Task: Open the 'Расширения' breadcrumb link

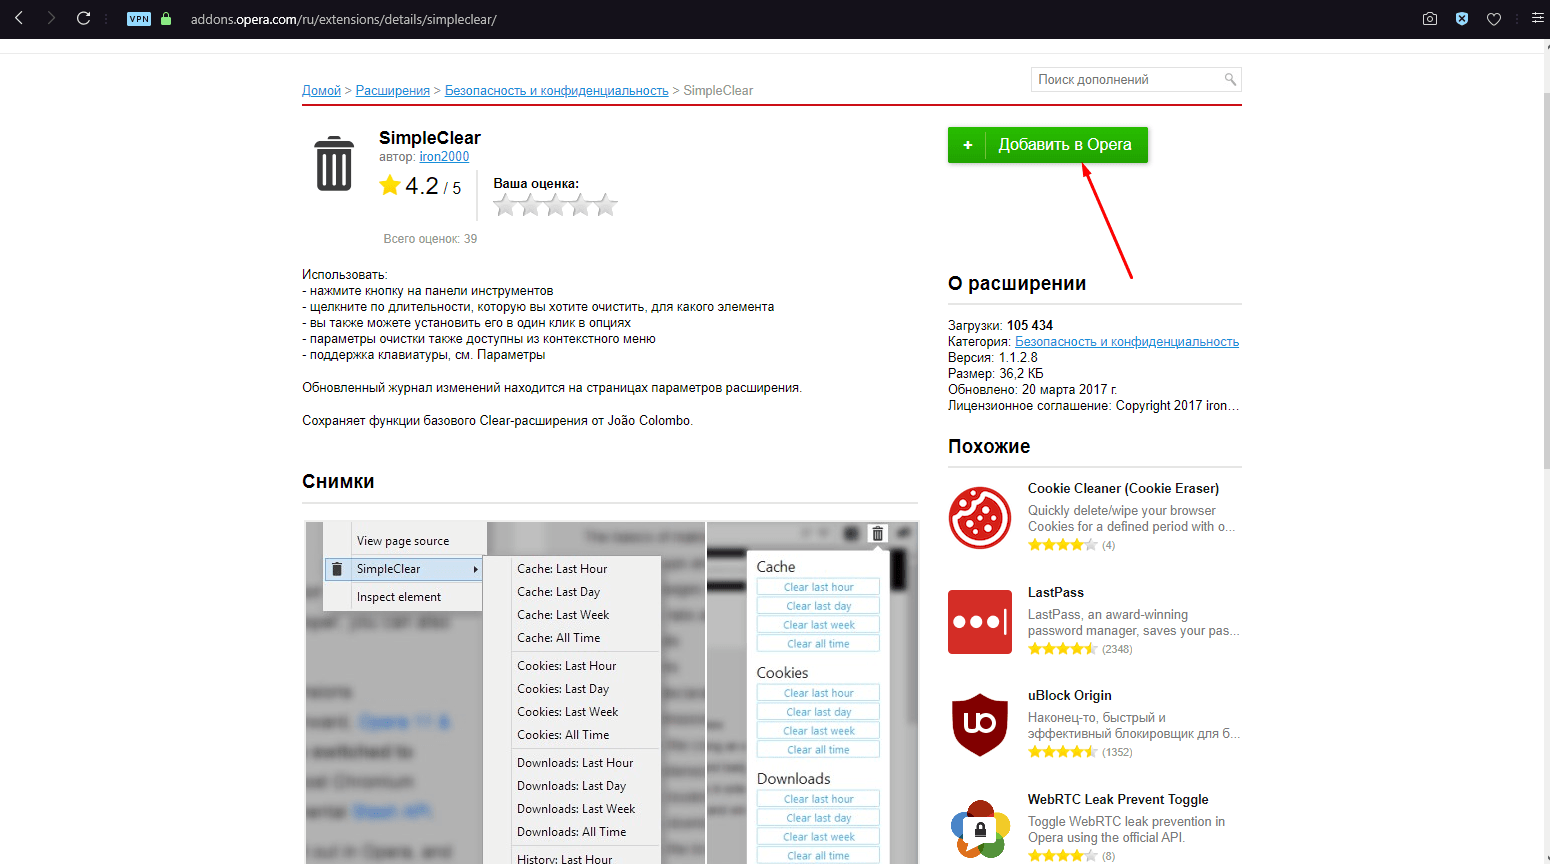Action: 393,90
